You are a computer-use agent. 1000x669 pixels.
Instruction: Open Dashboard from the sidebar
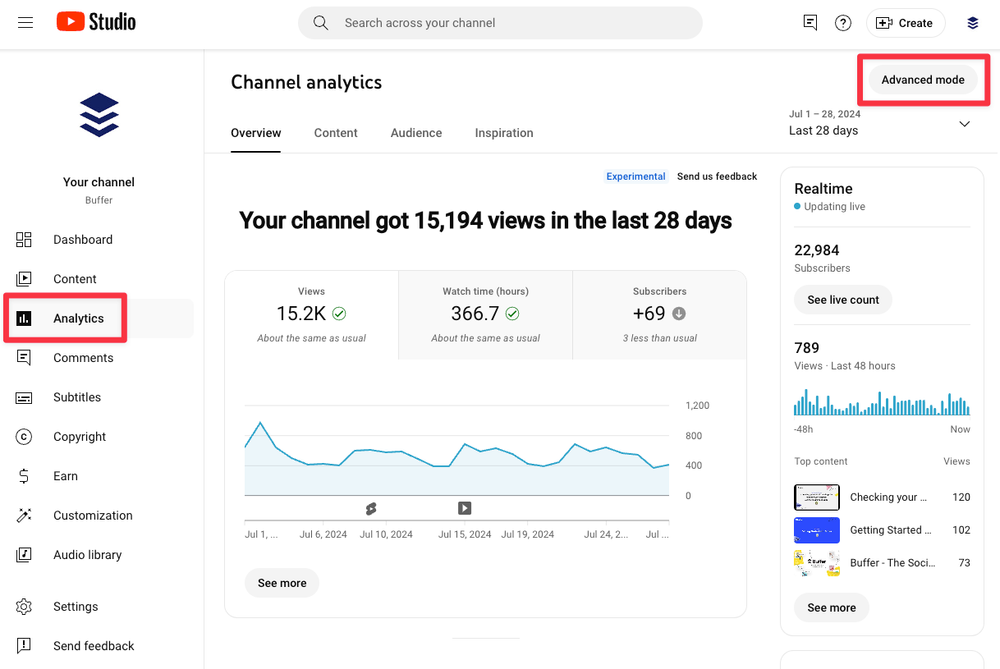tap(83, 239)
